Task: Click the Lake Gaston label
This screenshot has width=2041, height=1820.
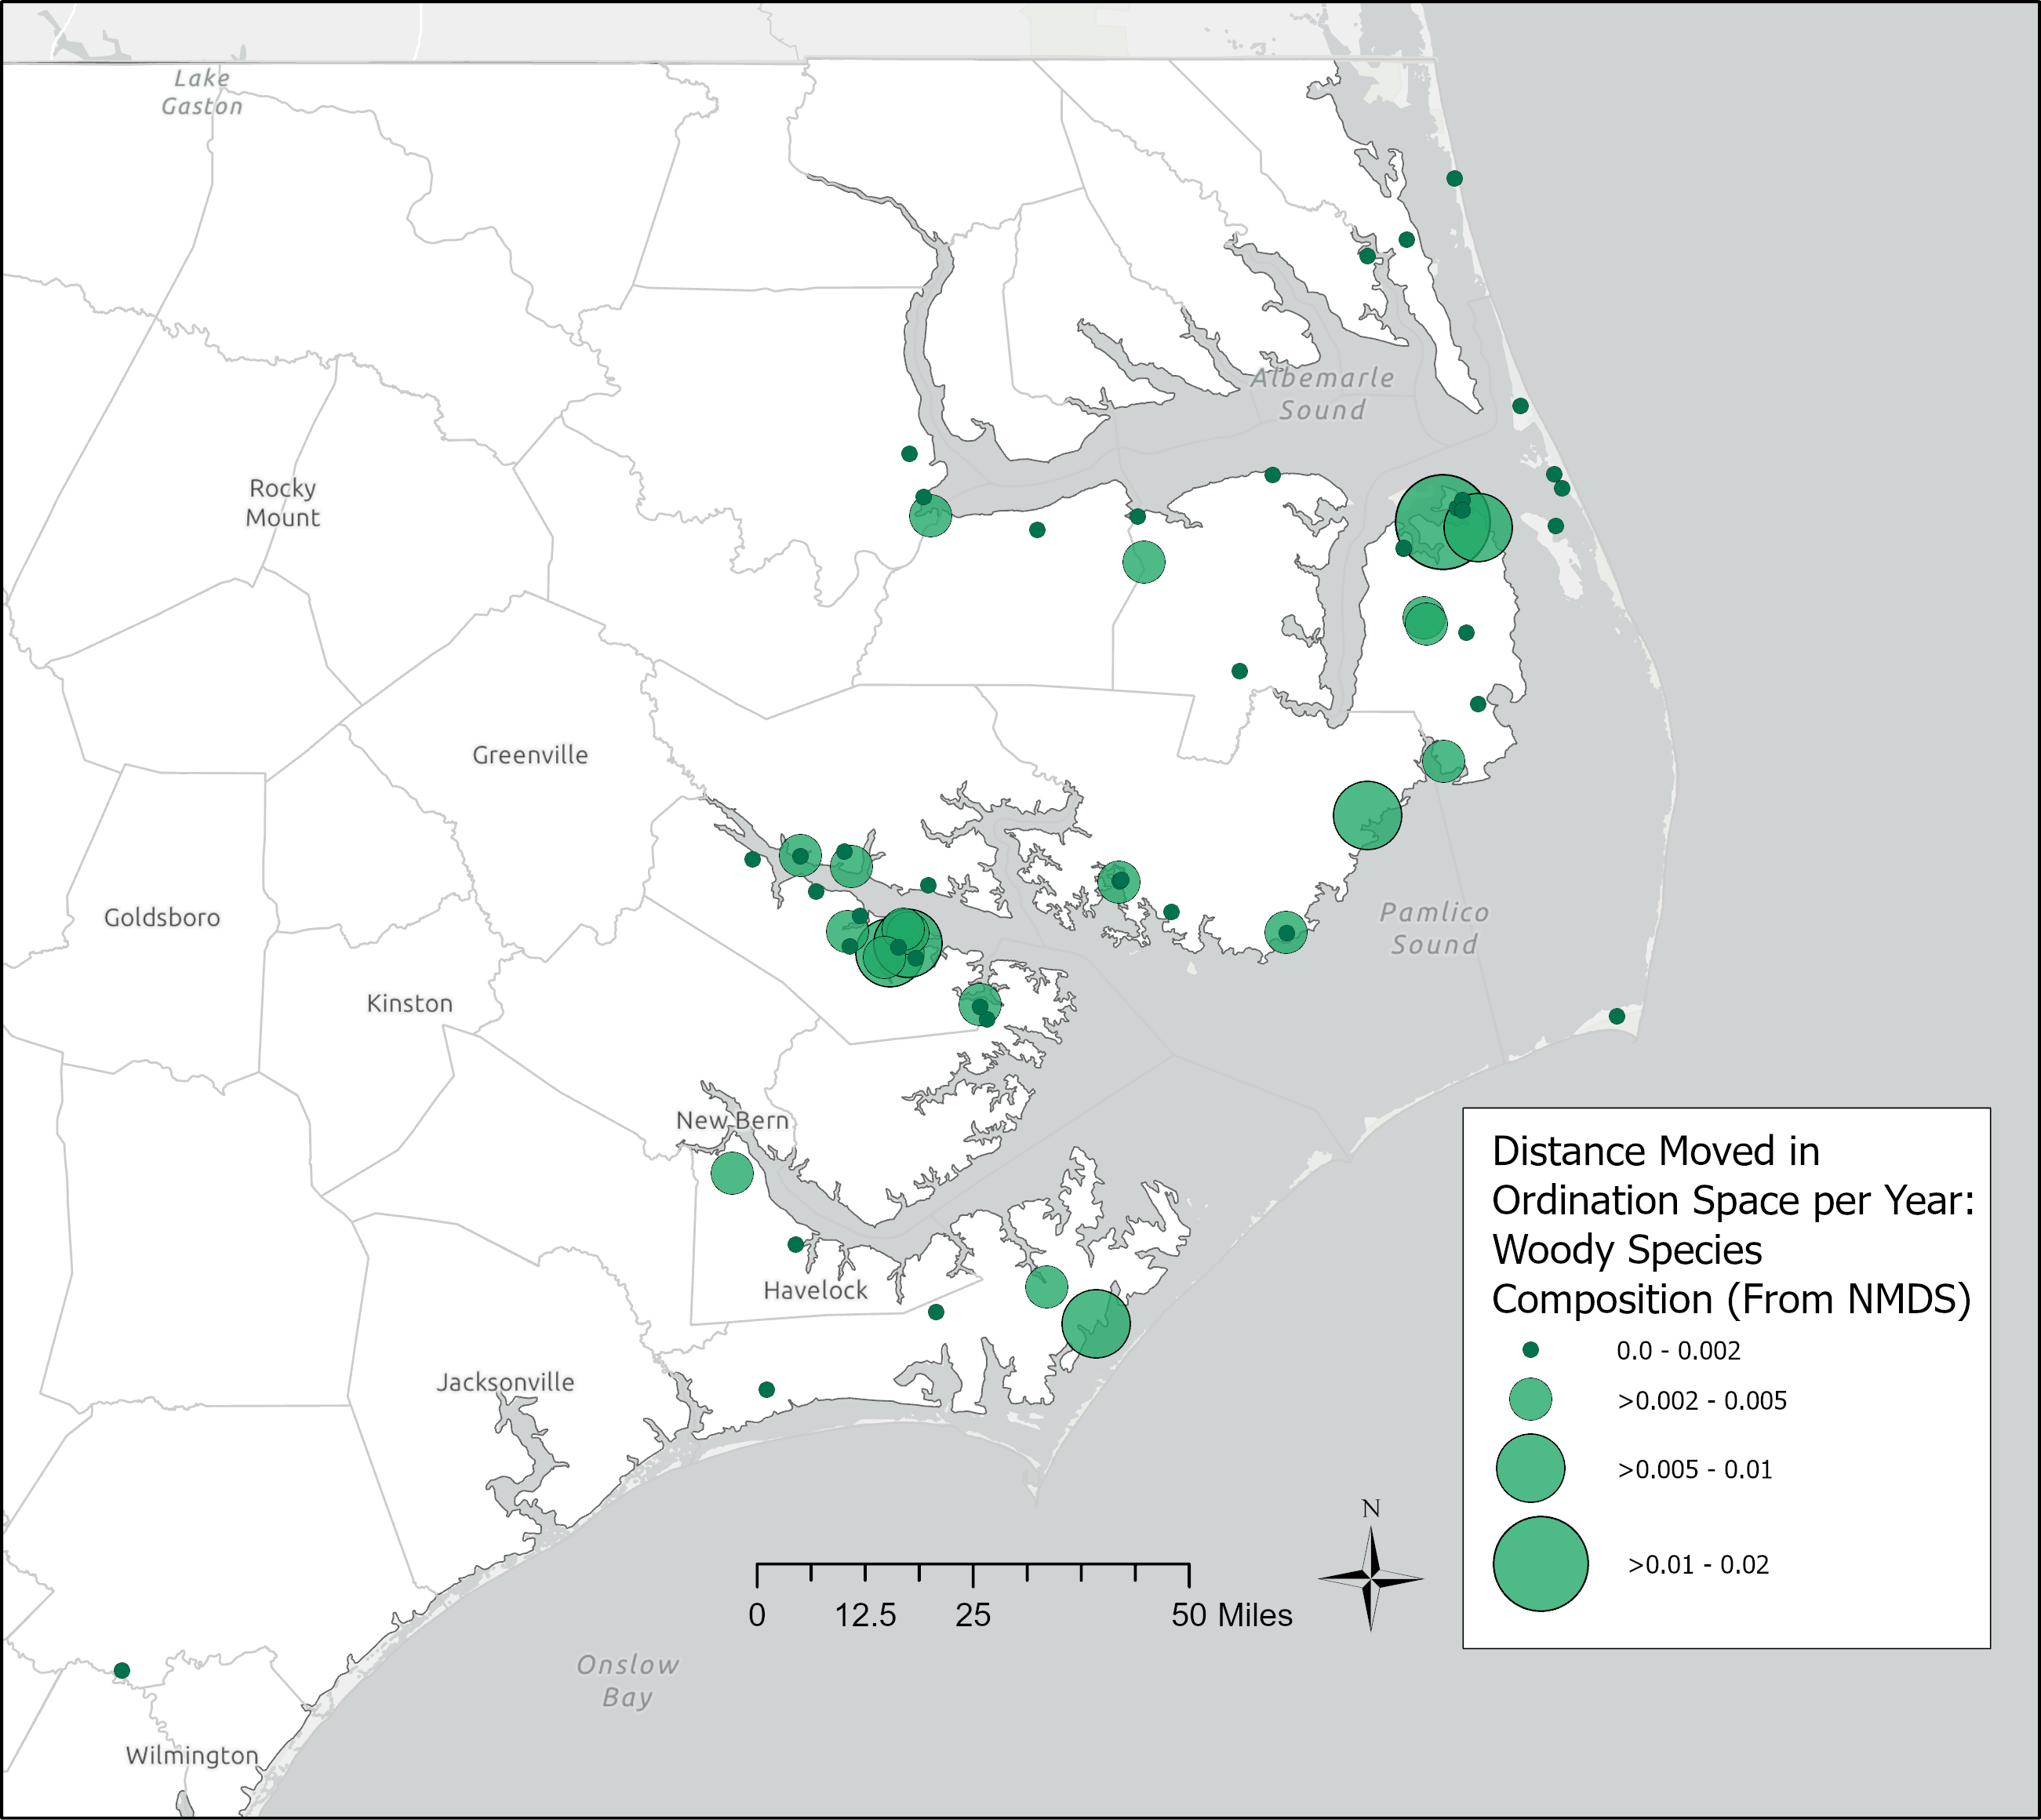Action: pyautogui.click(x=202, y=92)
